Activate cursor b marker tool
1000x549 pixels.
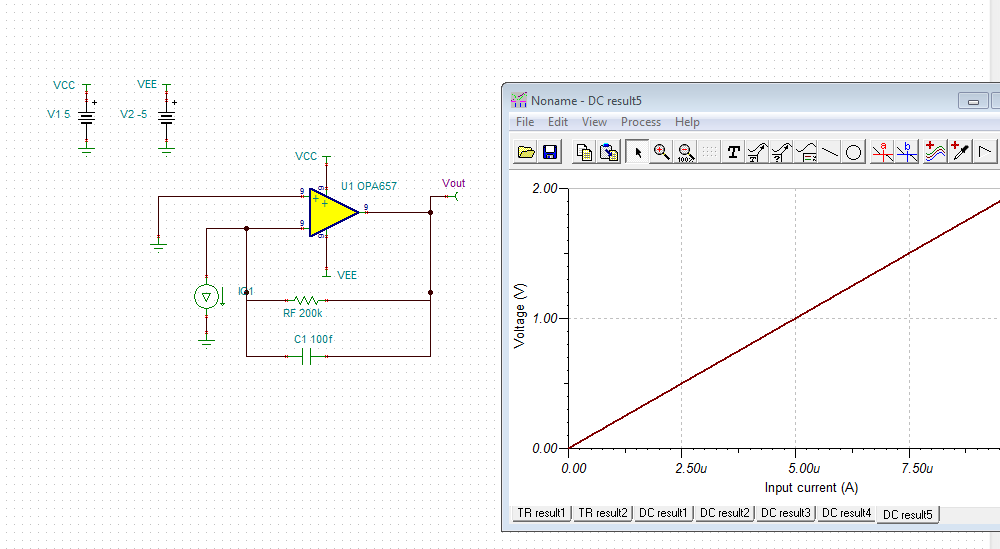(x=907, y=152)
